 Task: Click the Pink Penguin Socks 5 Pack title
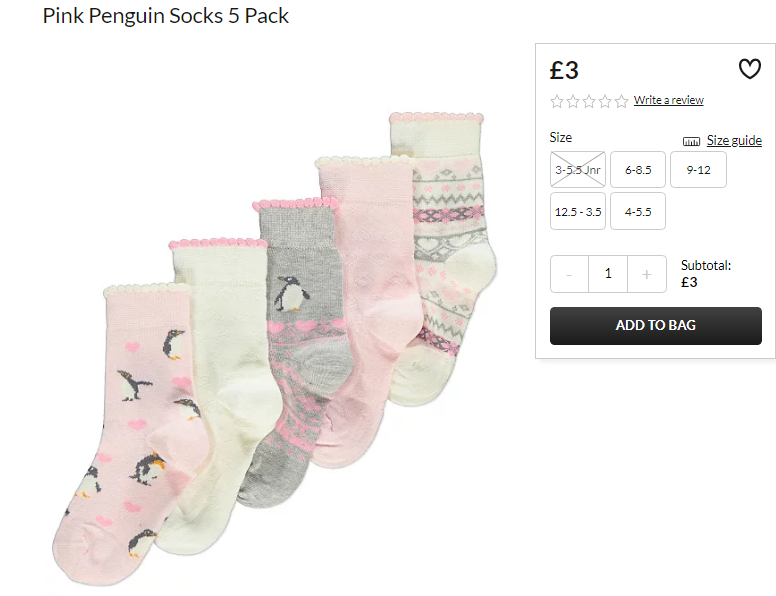click(x=166, y=16)
